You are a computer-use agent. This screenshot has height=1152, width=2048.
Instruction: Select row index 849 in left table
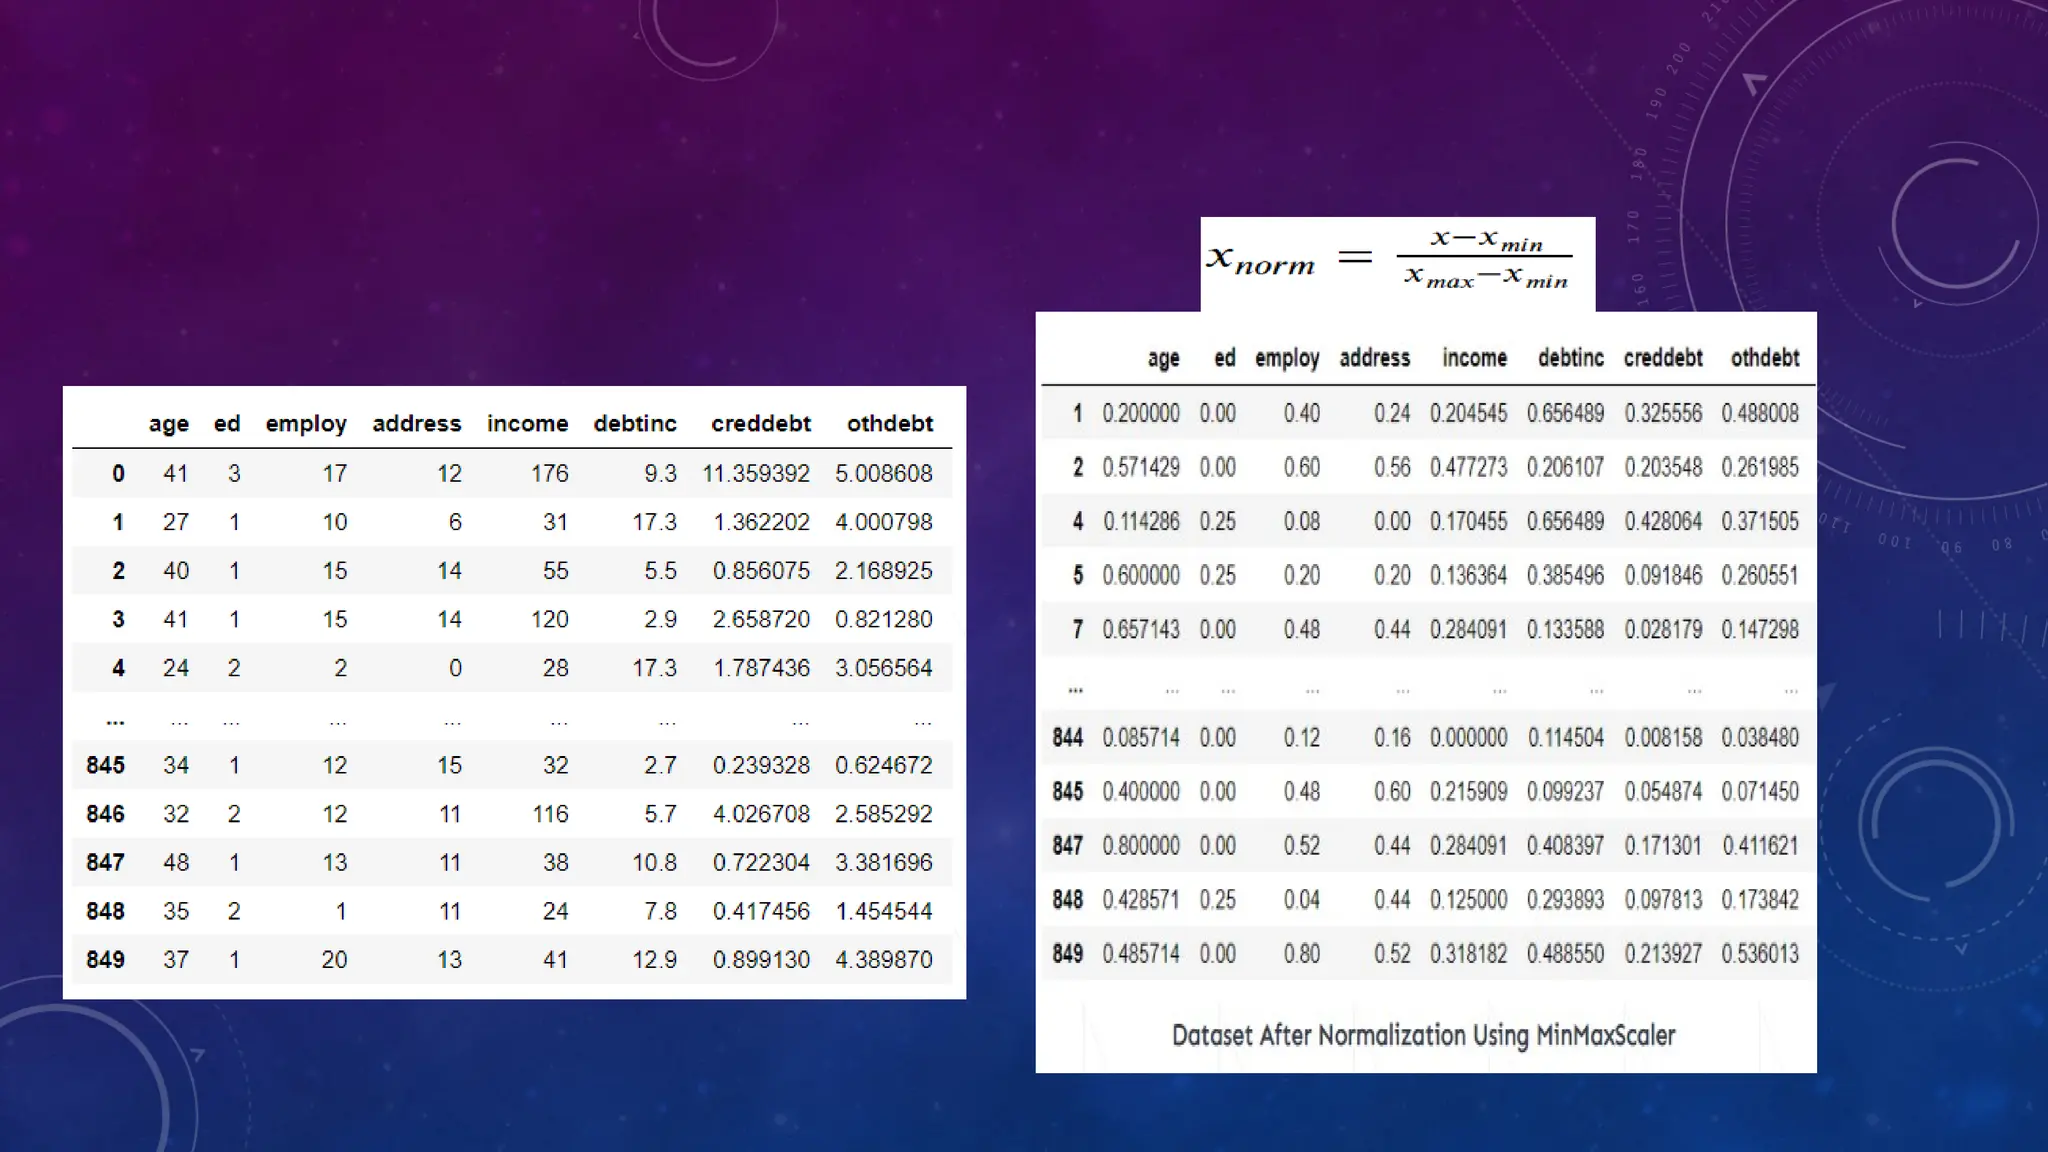point(105,960)
